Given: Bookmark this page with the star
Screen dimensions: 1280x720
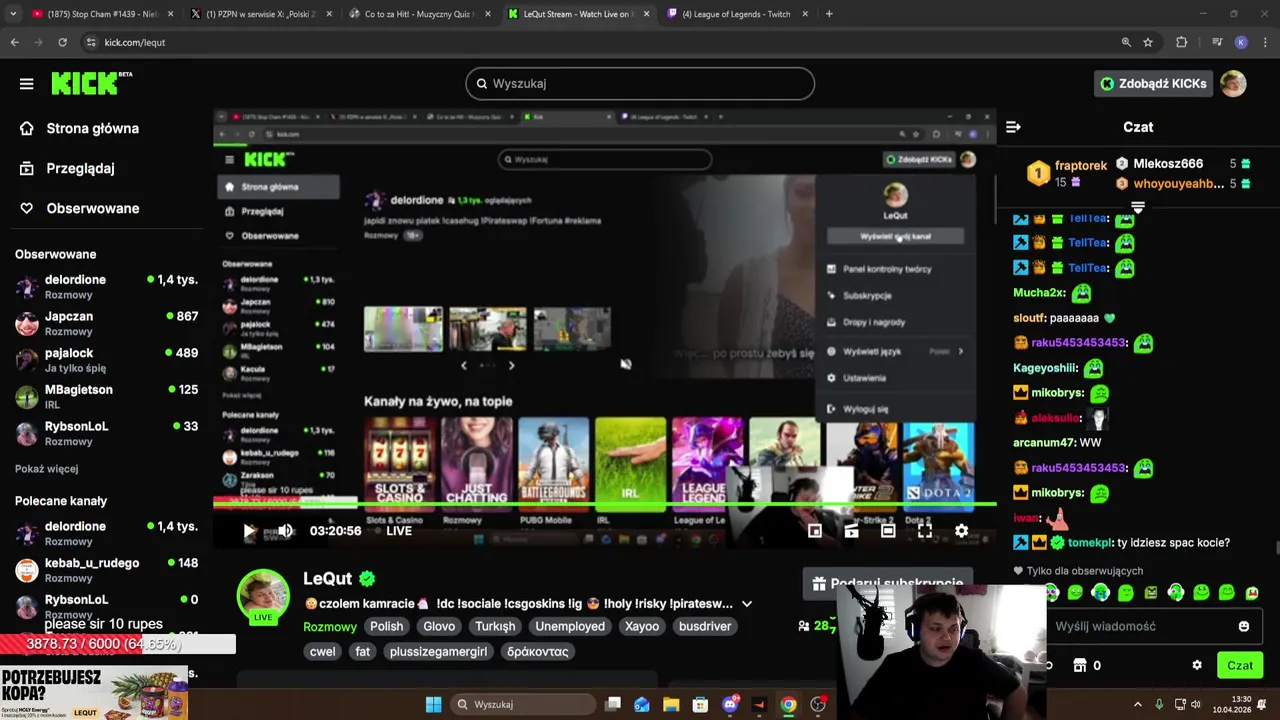Looking at the screenshot, I should 1148,42.
